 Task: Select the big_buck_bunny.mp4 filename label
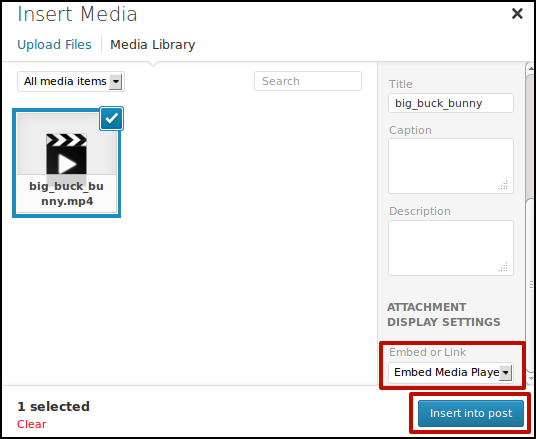[67, 194]
